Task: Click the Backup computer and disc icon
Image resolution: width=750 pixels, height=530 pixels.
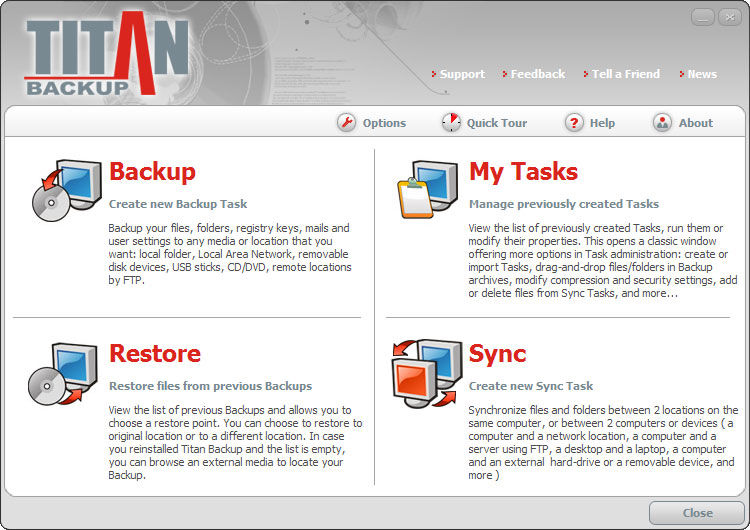Action: (x=66, y=190)
